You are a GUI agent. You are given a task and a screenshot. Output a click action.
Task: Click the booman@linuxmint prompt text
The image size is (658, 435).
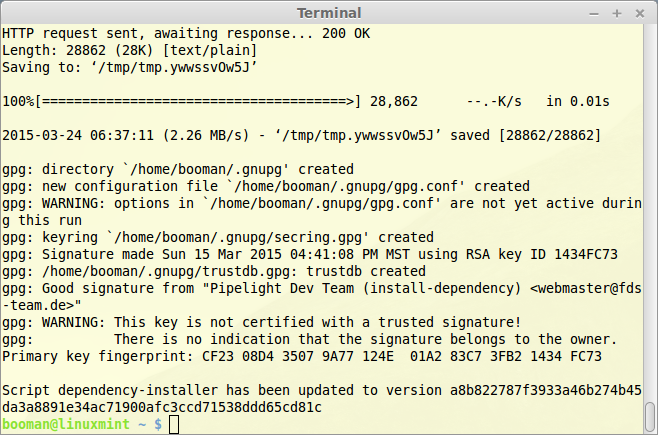[x=66, y=424]
